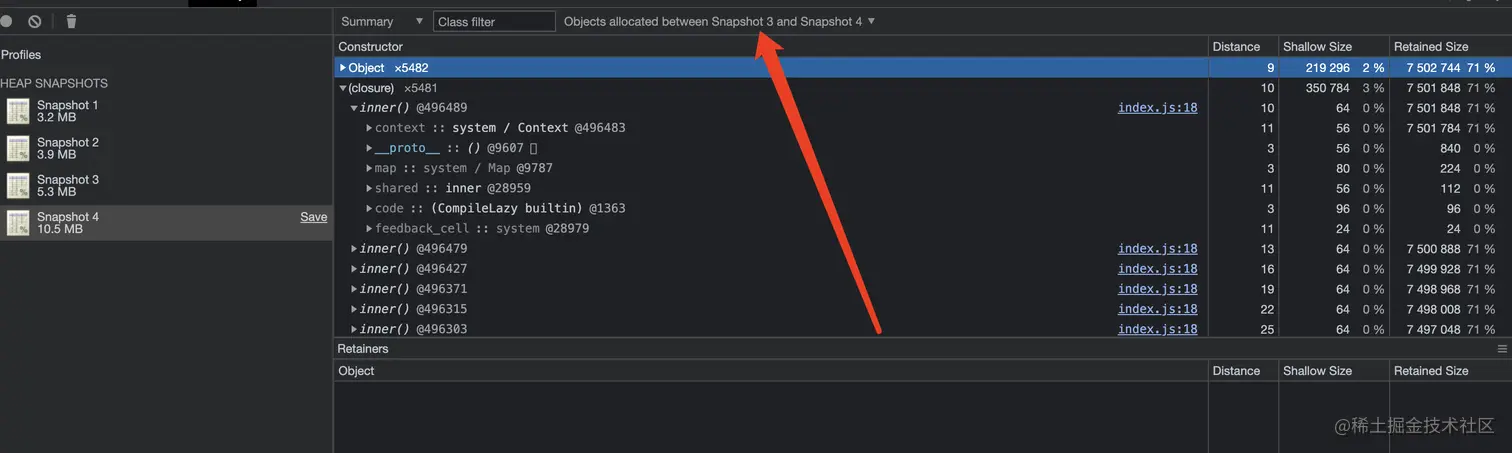Save Snapshot 4 to file
The width and height of the screenshot is (1512, 453).
pos(313,217)
